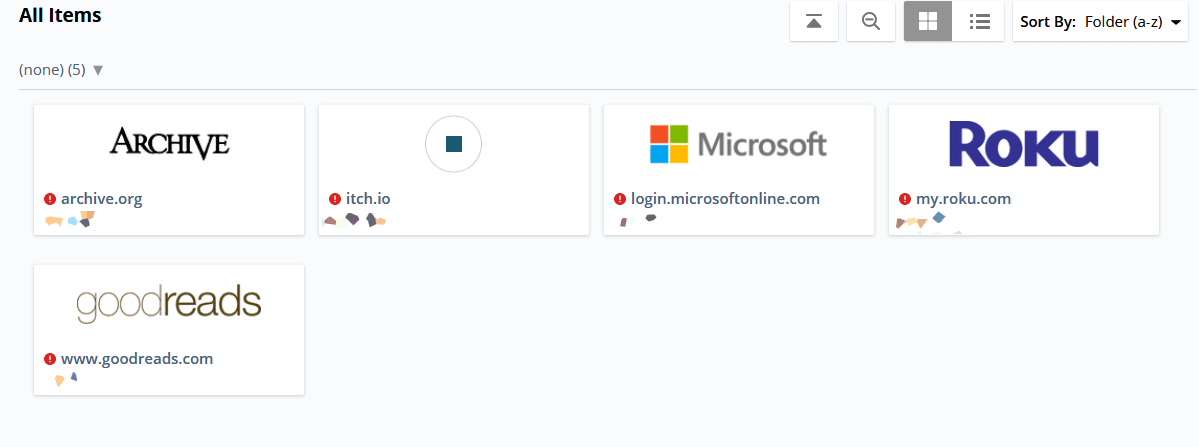1199x447 pixels.
Task: Open the goodreads logo card
Action: (169, 303)
